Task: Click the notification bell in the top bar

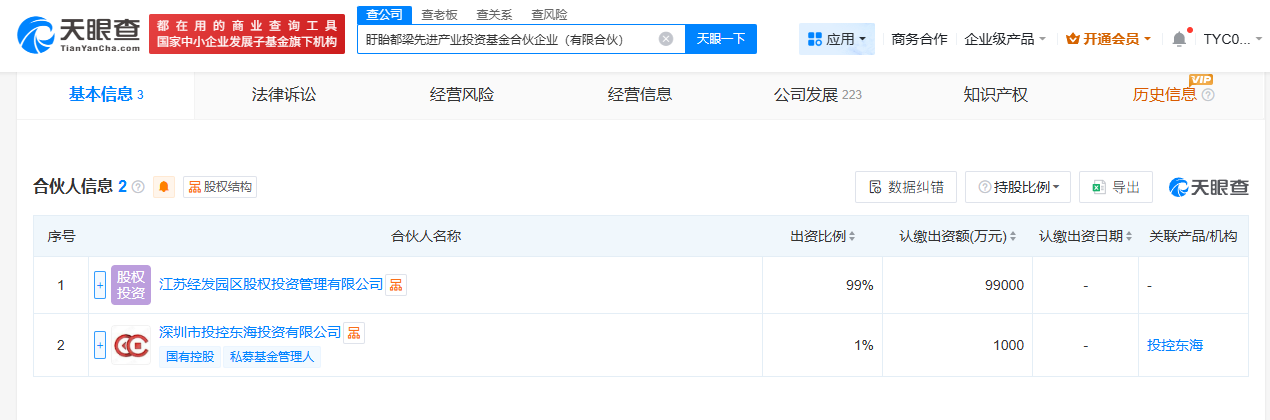Action: coord(1179,39)
